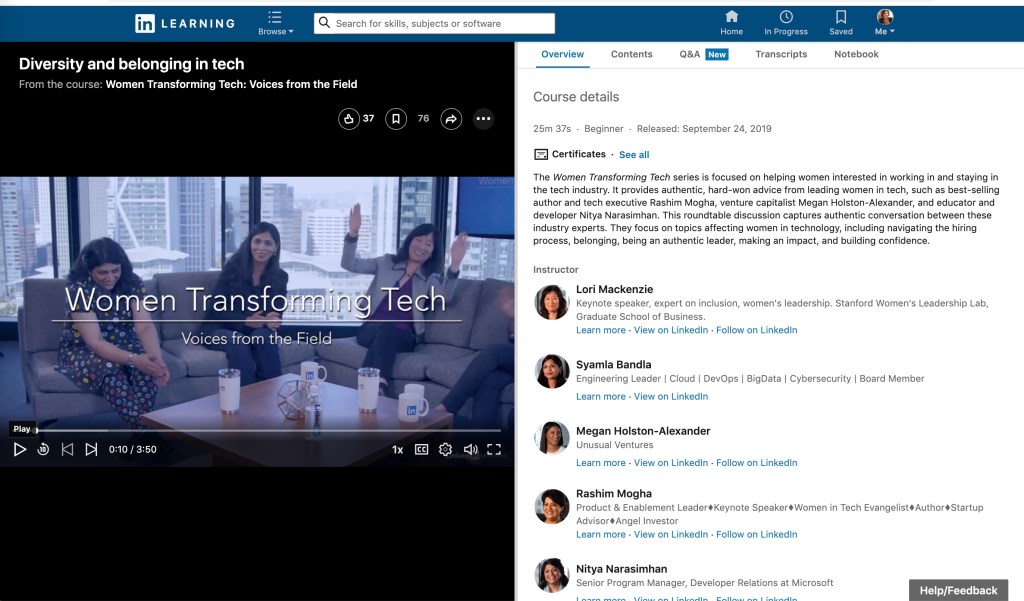Screen dimensions: 1024x601
Task: Change the 1x playback speed
Action: pos(397,450)
